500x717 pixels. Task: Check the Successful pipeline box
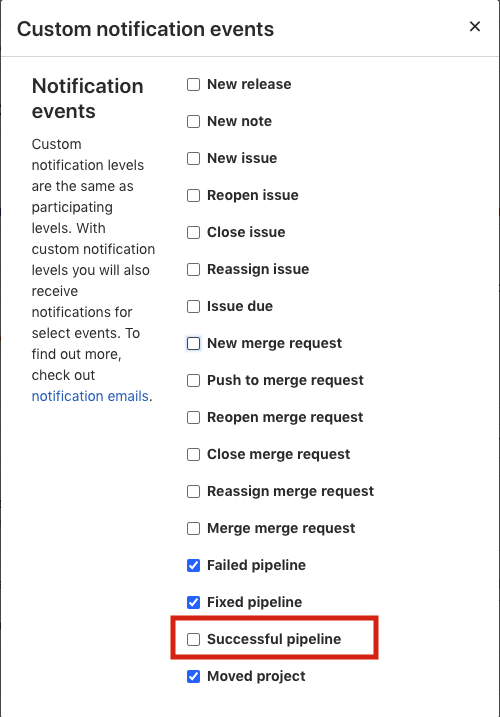tap(194, 639)
